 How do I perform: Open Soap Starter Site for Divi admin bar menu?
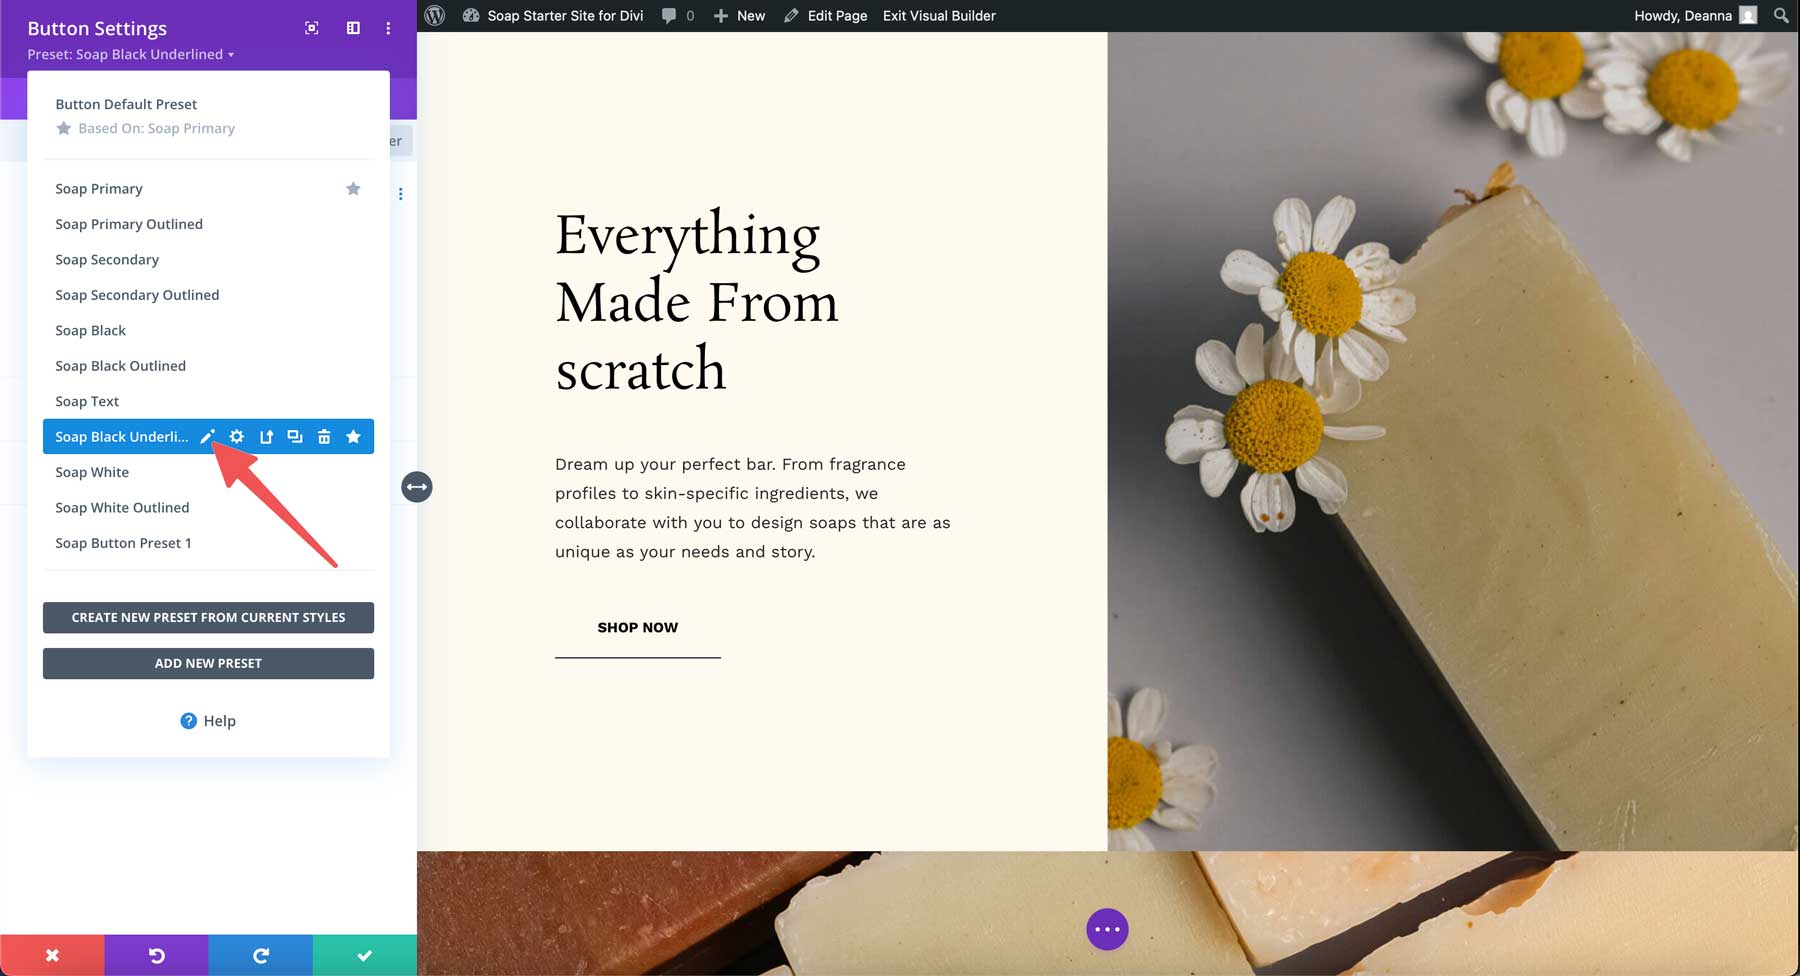553,15
